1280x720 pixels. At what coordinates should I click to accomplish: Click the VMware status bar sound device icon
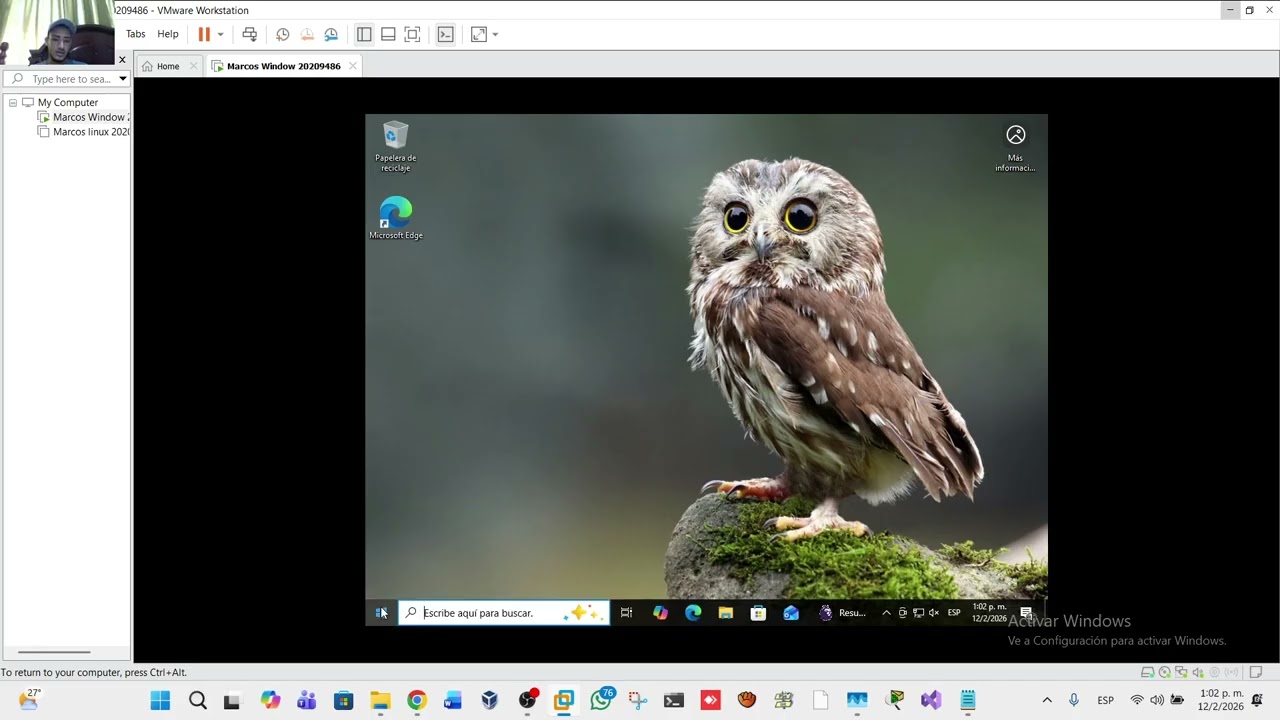click(1198, 672)
